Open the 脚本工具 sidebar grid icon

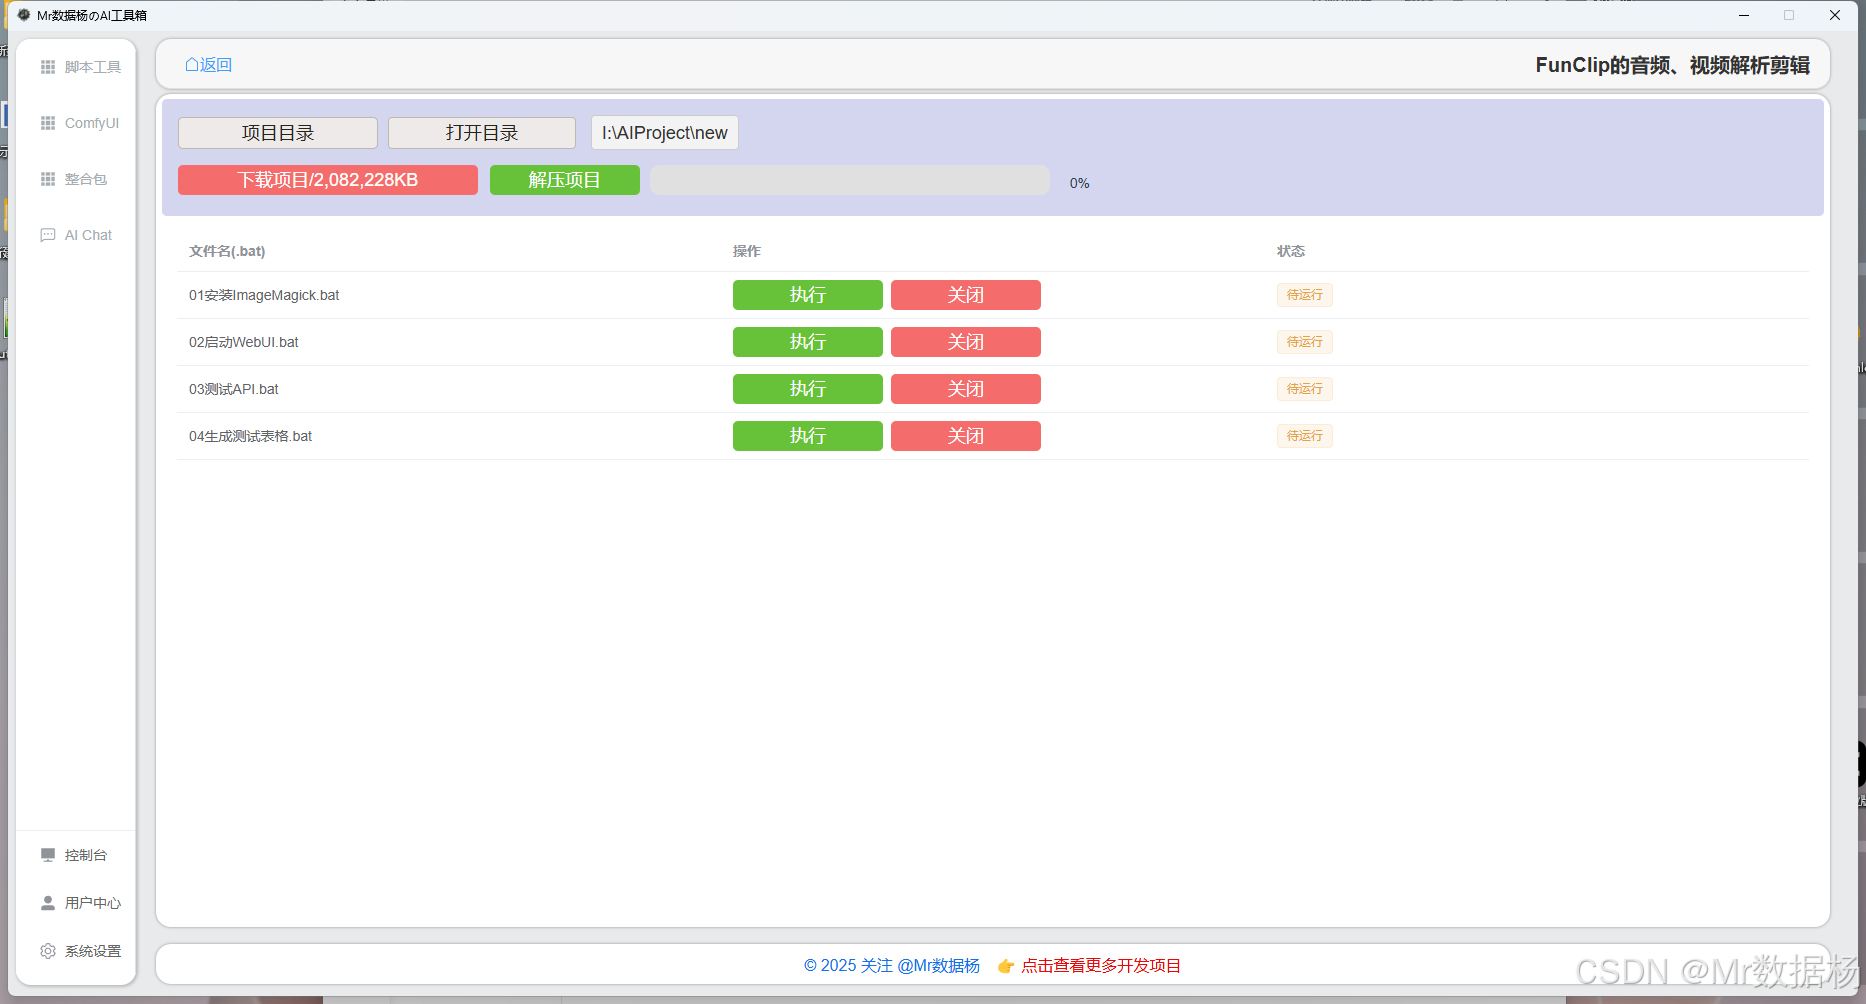coord(48,67)
